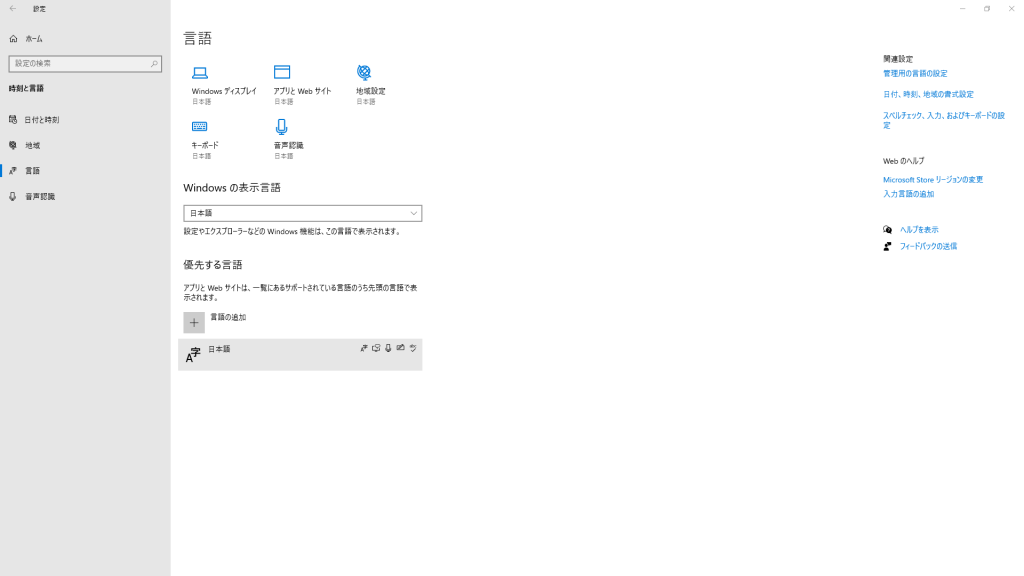Click the display language feature icon in 日本語 row
The width and height of the screenshot is (1024, 576).
pos(364,348)
